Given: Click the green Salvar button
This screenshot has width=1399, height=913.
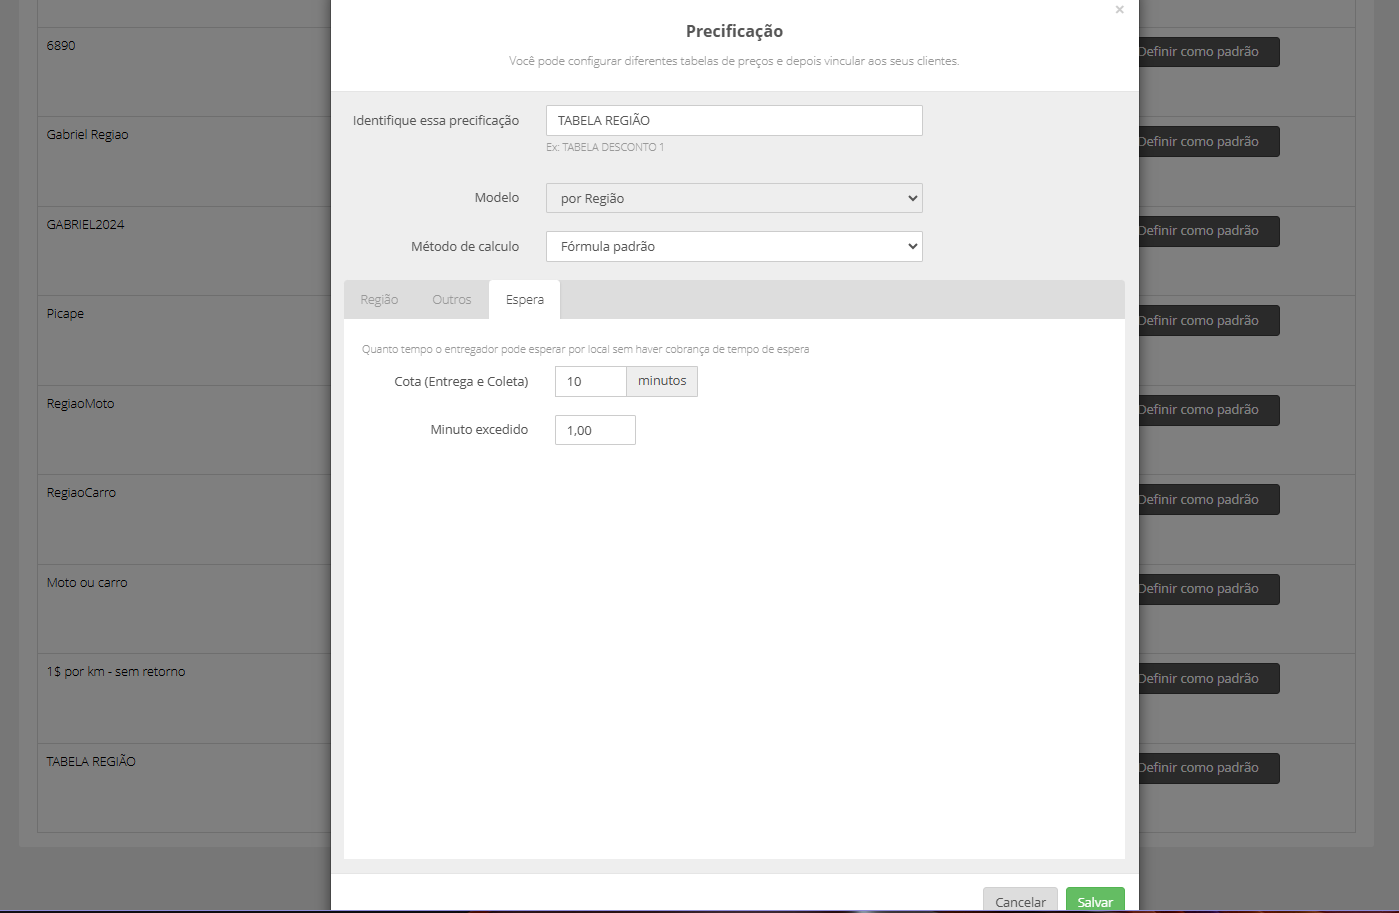Looking at the screenshot, I should click(1095, 900).
